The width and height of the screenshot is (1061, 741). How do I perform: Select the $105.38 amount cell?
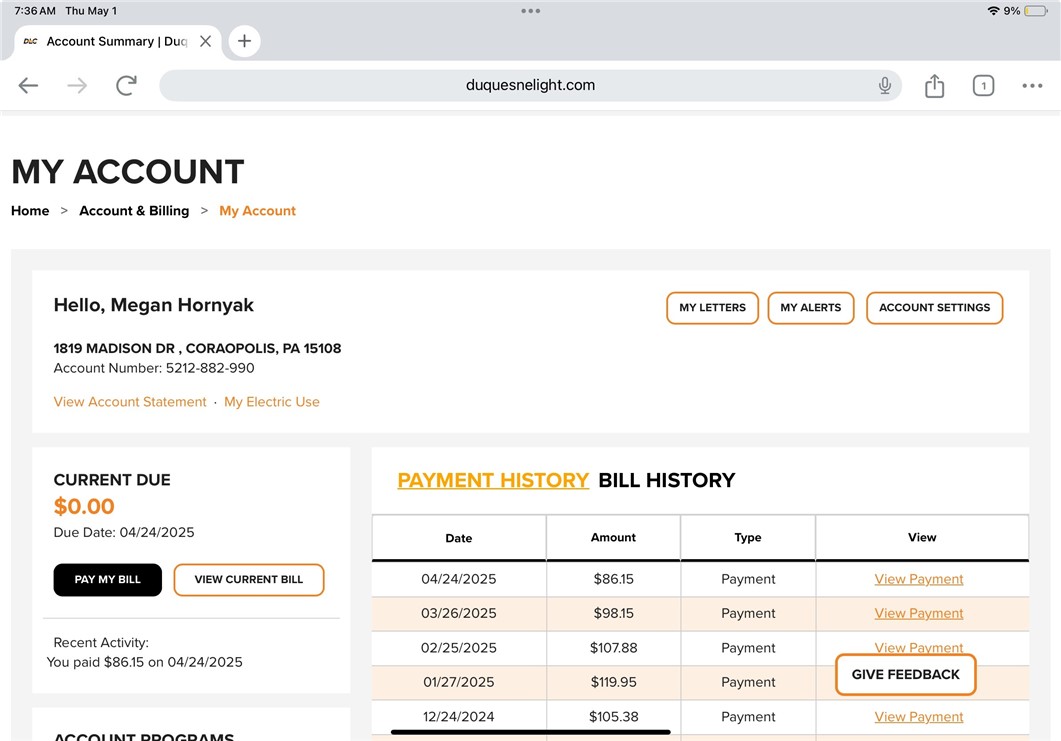(x=614, y=717)
